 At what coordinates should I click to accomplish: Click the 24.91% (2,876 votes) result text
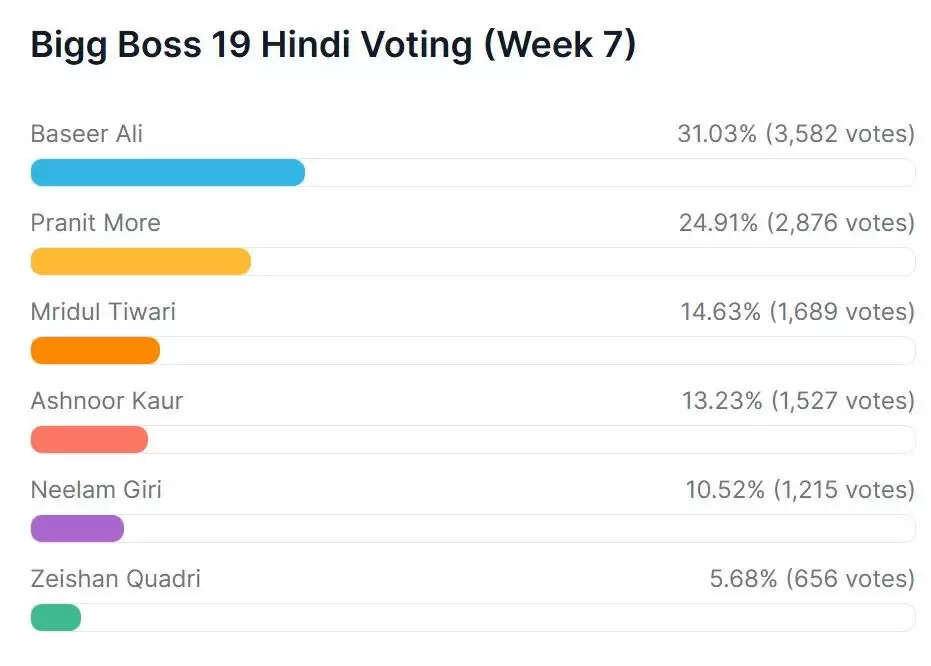point(797,223)
